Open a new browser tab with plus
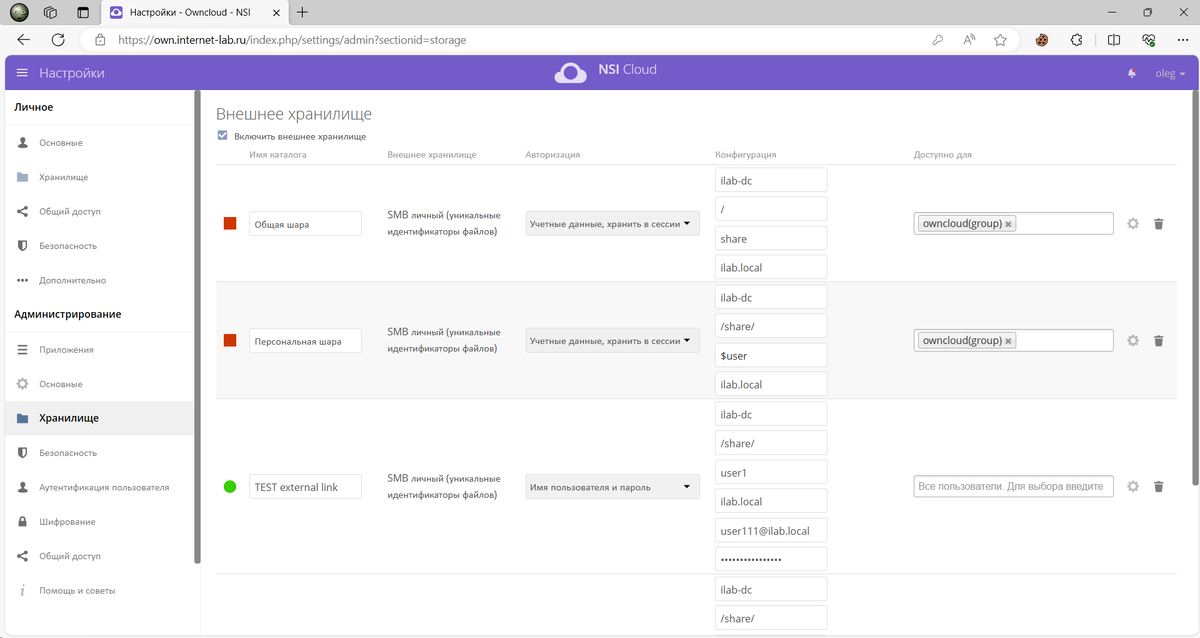1200x638 pixels. (302, 12)
